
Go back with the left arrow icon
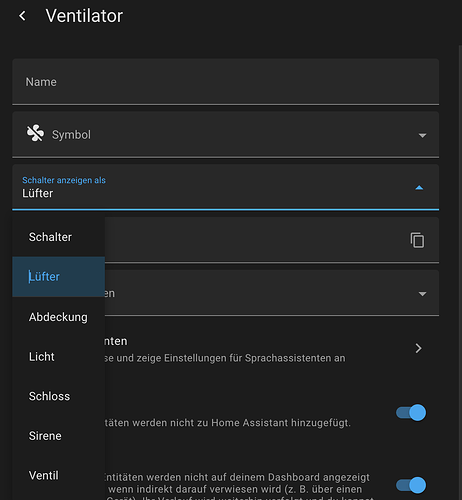tap(22, 16)
